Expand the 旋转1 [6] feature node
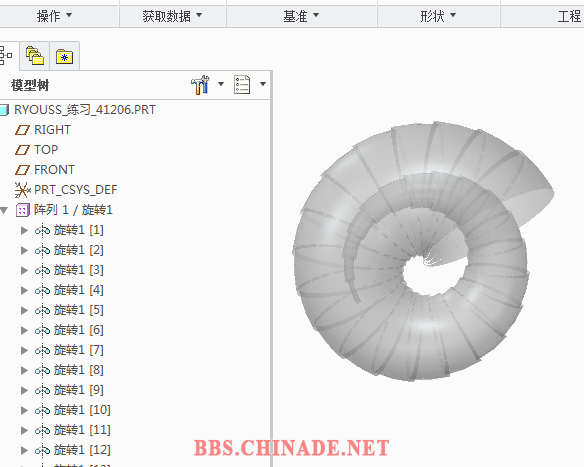This screenshot has width=584, height=467. tap(24, 330)
